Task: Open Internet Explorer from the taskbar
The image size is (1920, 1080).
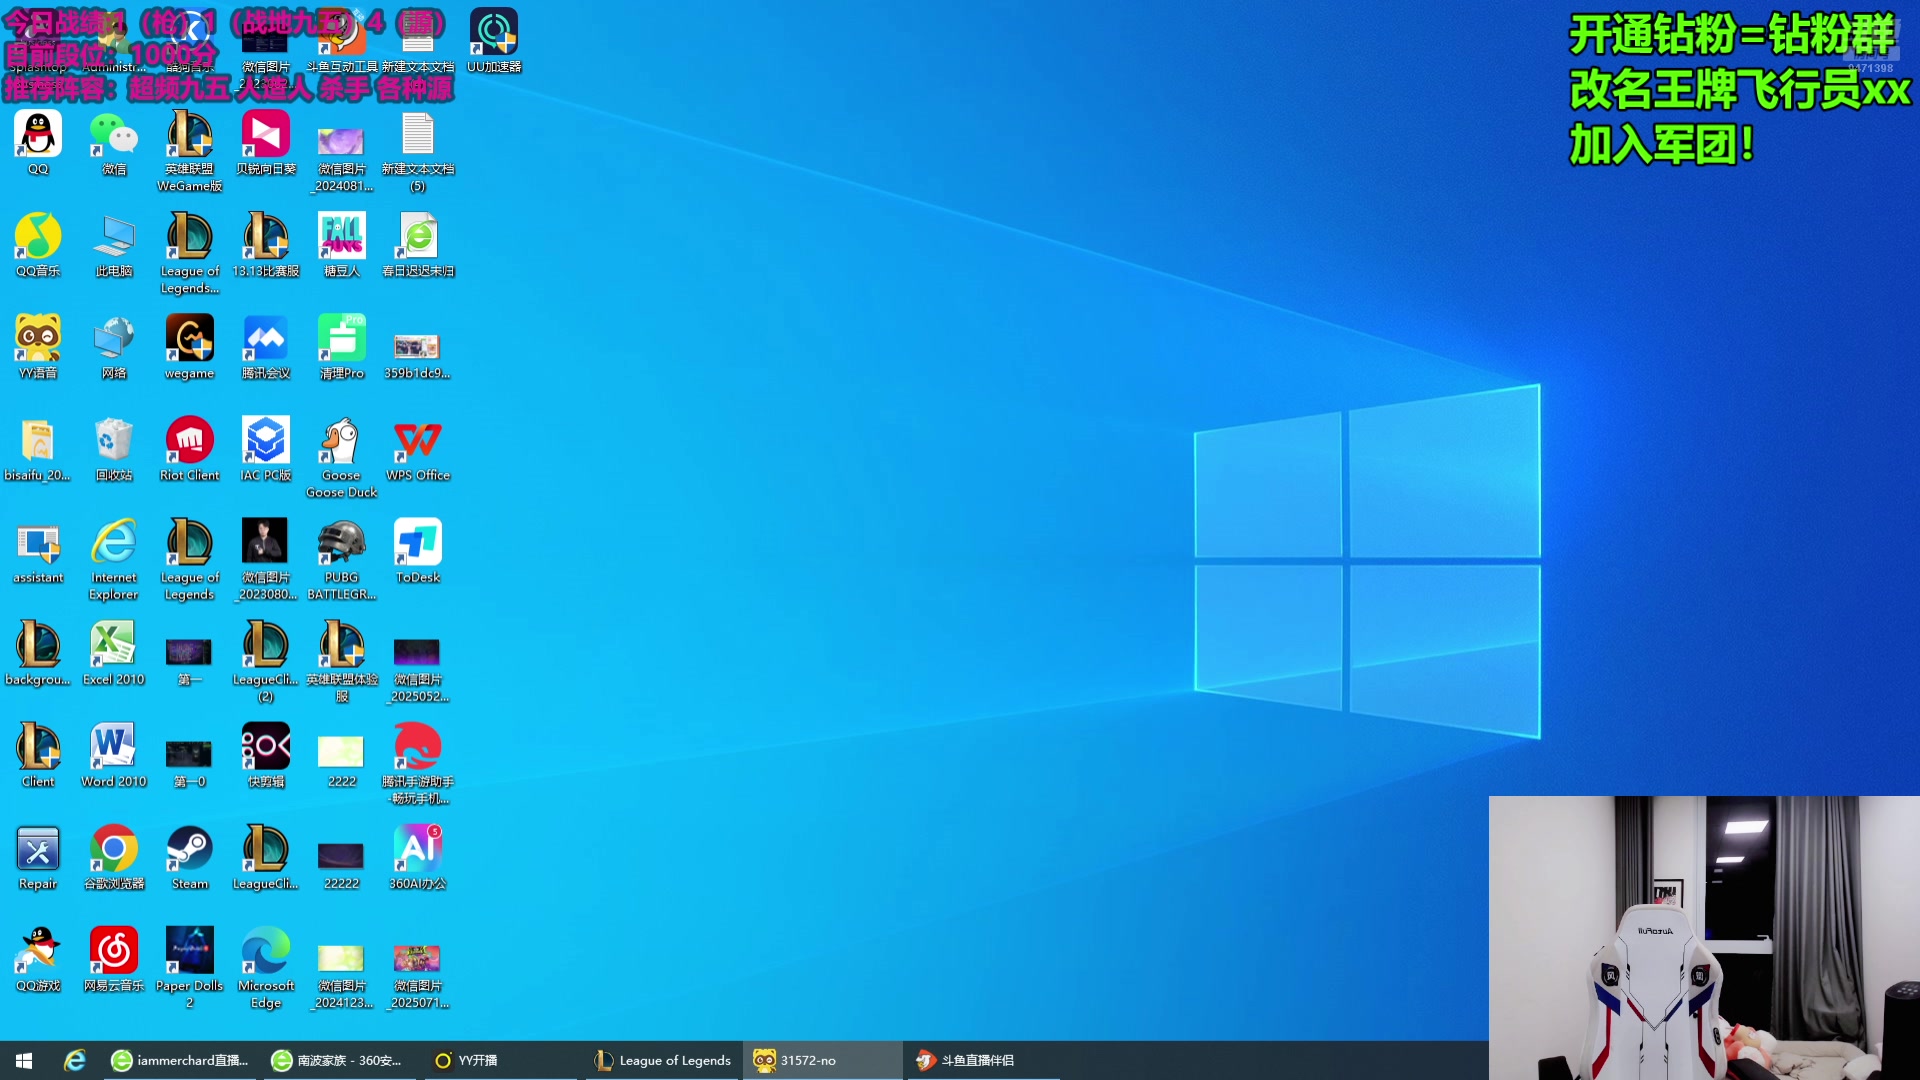Action: [x=75, y=1060]
